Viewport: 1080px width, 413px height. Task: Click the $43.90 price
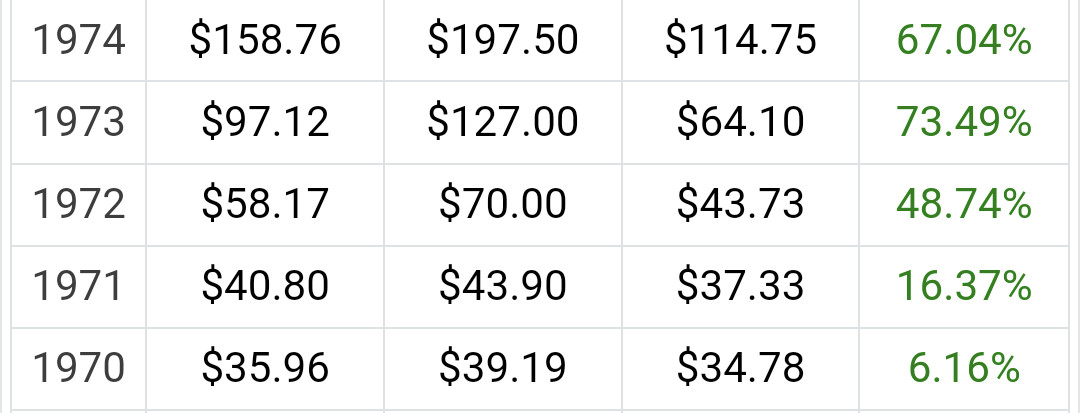(x=503, y=287)
